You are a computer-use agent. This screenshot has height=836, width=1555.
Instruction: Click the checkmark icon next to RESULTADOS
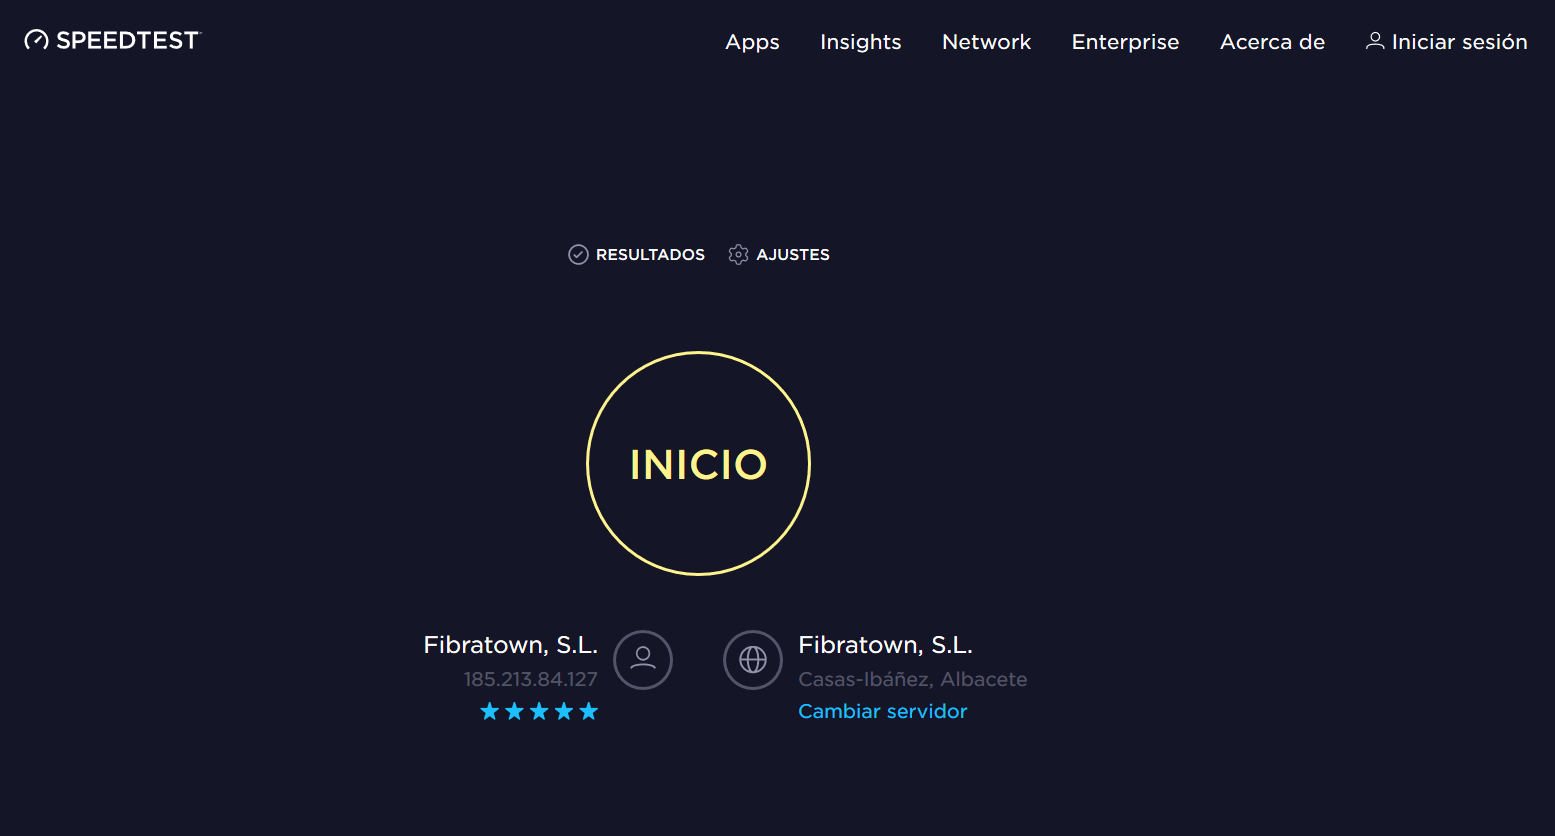(x=578, y=255)
